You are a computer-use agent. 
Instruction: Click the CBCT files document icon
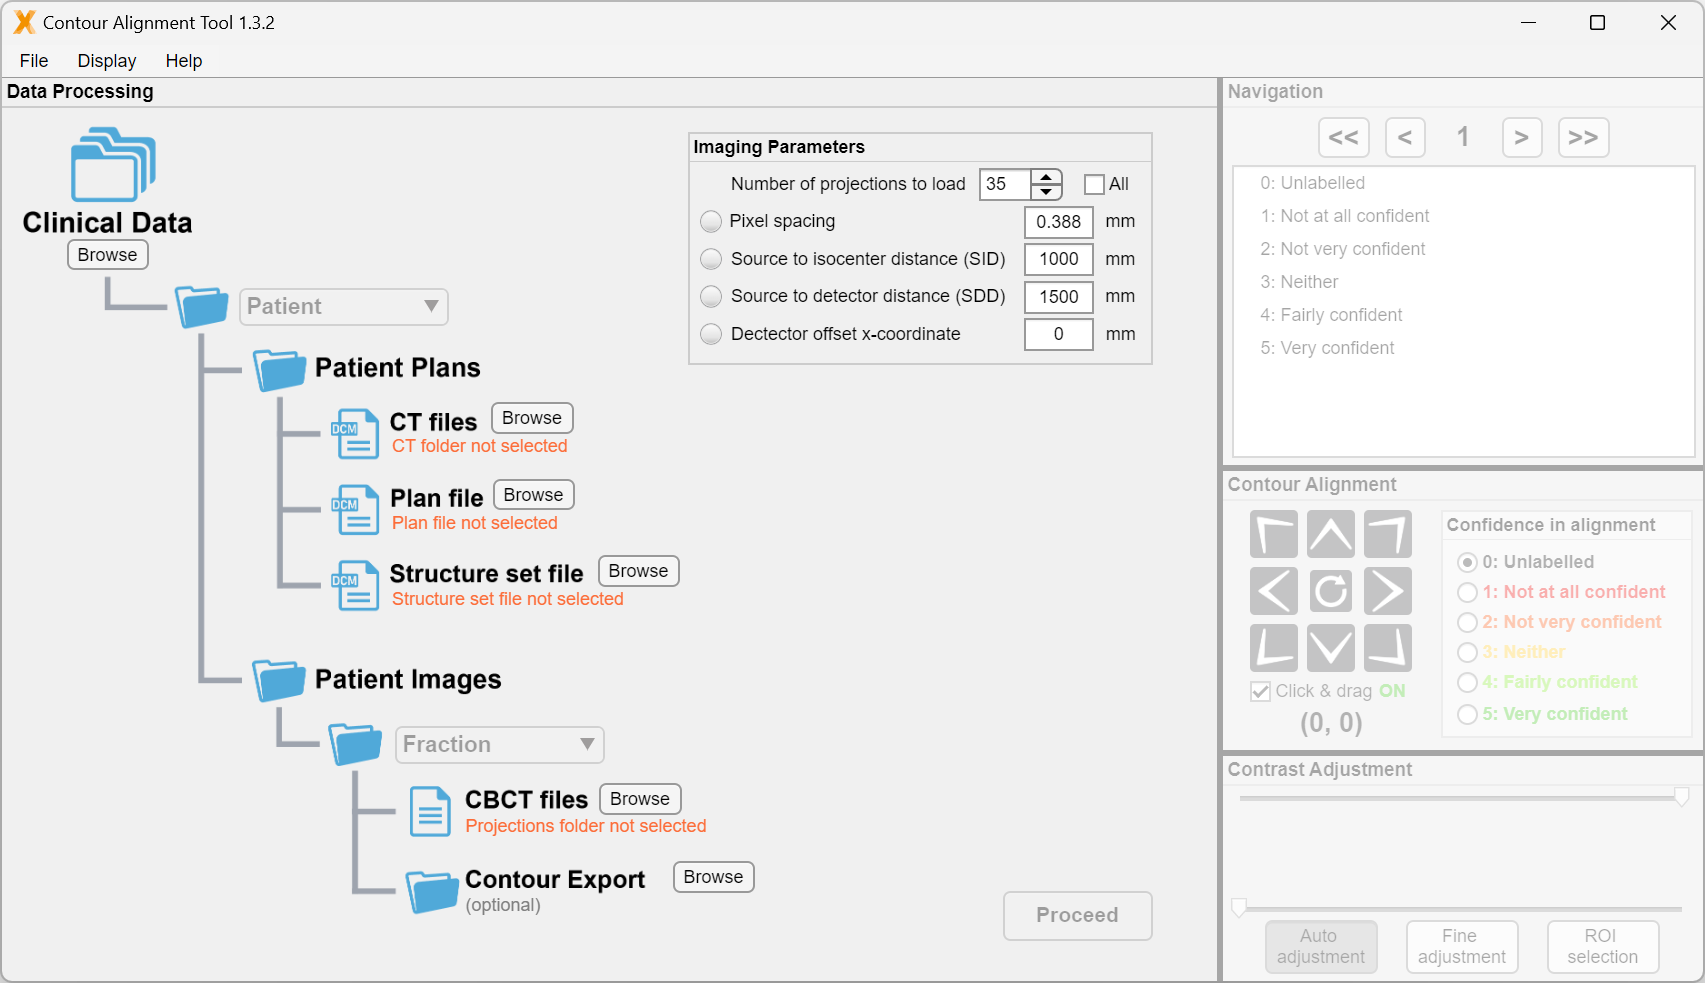point(430,811)
